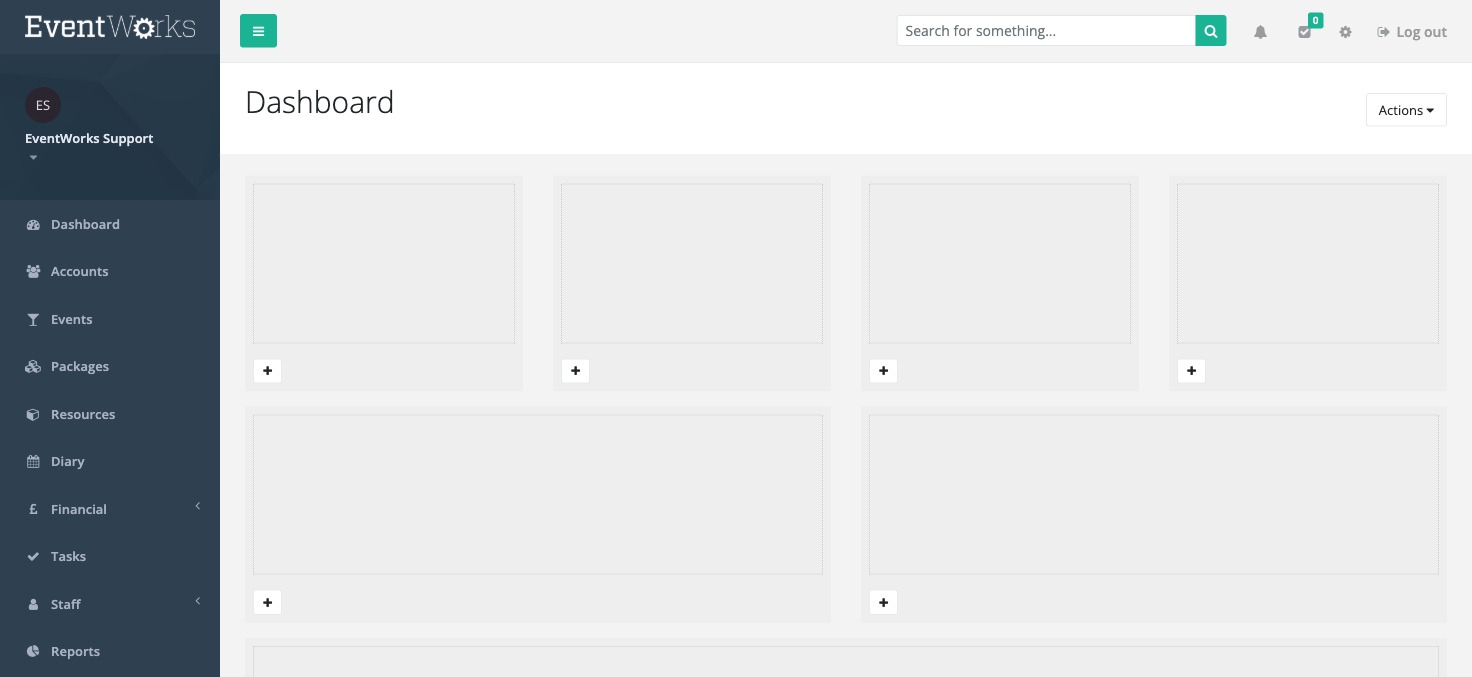Click the EventWorks logo
This screenshot has width=1472, height=677.
(110, 27)
